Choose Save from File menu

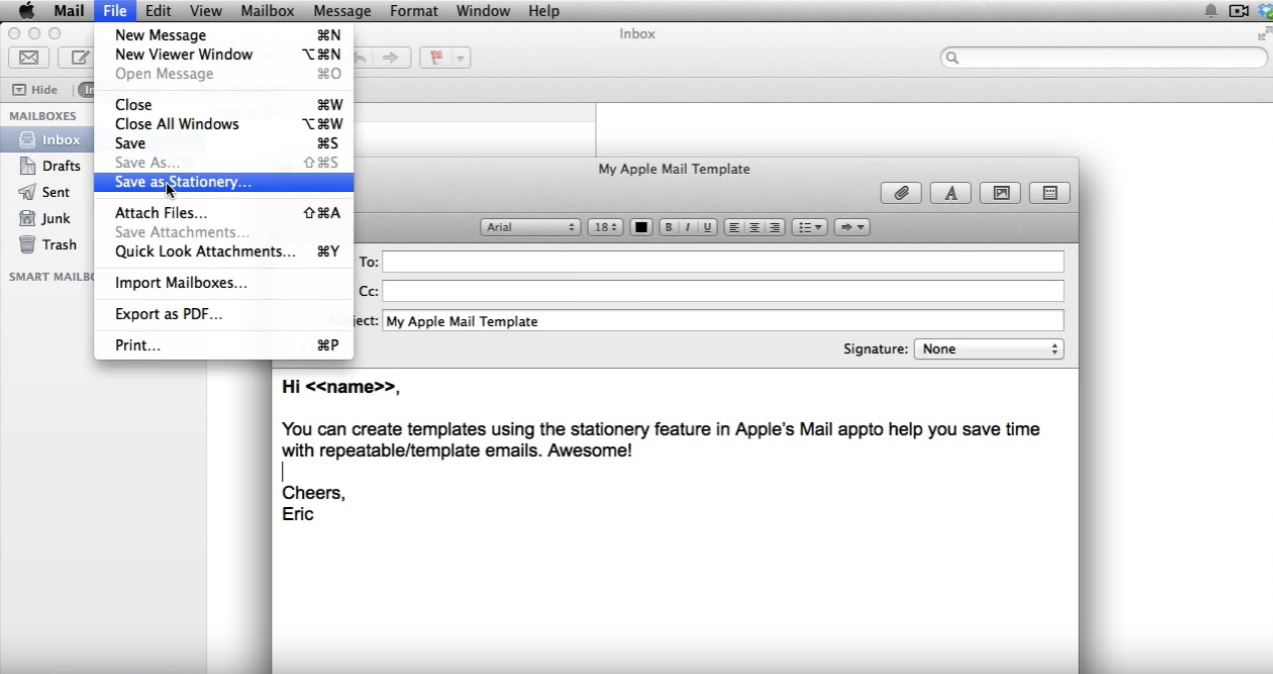(223, 143)
